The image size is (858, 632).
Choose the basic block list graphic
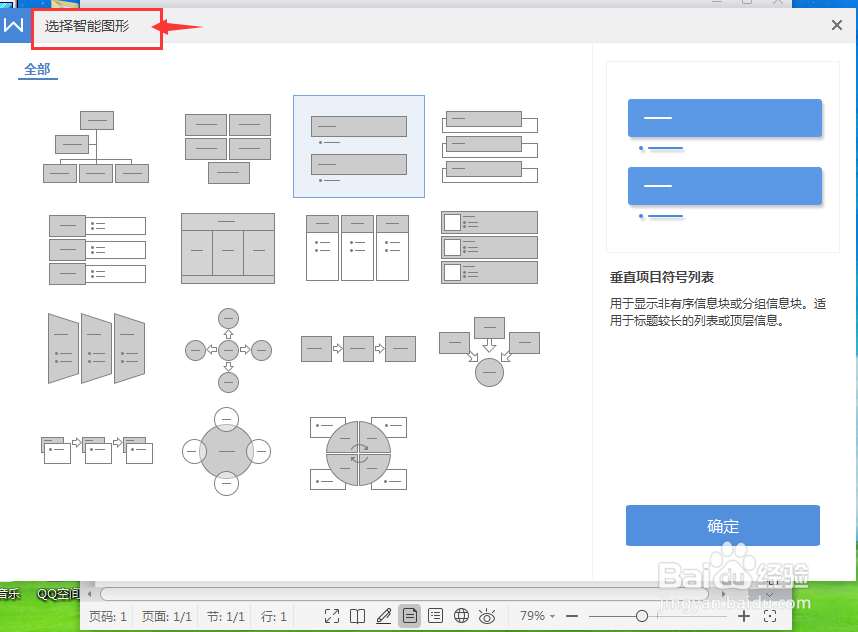228,148
